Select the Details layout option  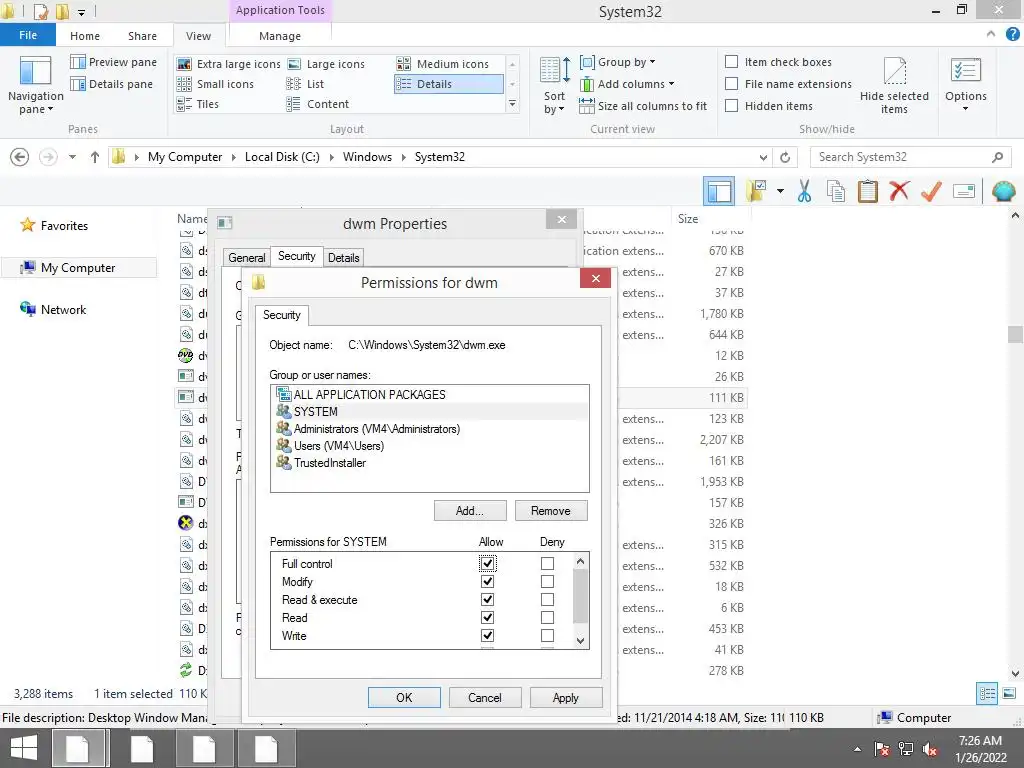pyautogui.click(x=449, y=84)
